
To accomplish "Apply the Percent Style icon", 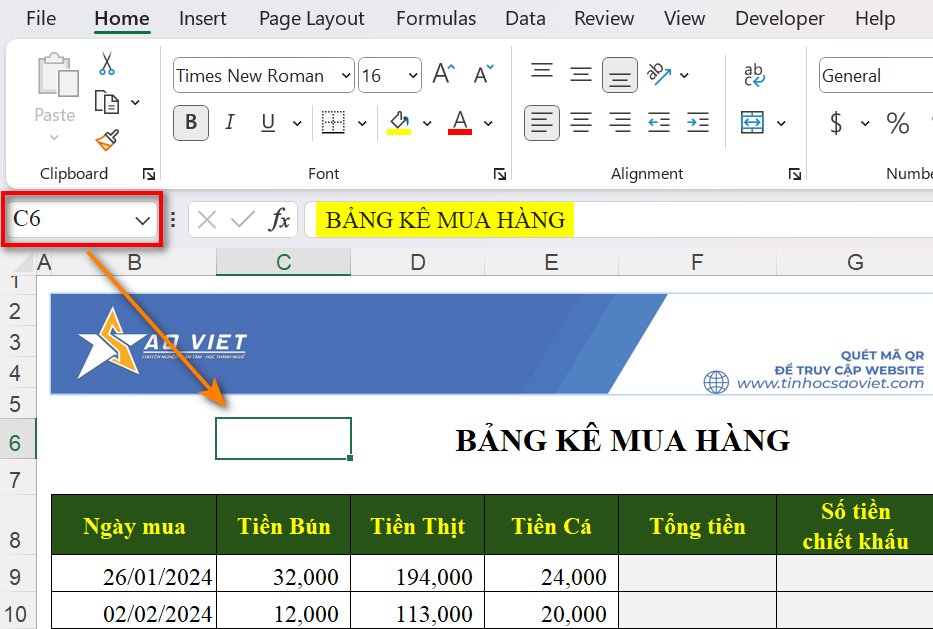I will (x=897, y=122).
